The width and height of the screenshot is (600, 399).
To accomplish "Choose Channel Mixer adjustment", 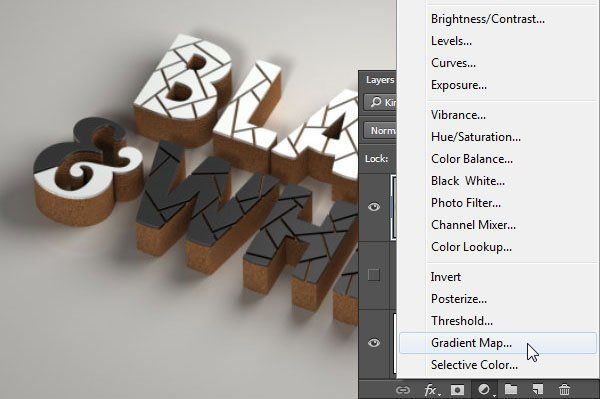I will point(473,225).
